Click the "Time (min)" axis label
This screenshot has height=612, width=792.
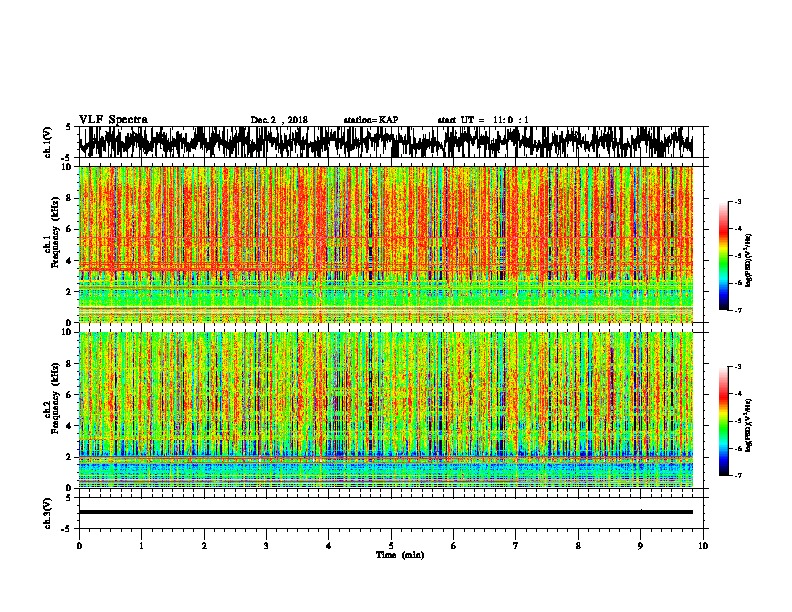400,555
